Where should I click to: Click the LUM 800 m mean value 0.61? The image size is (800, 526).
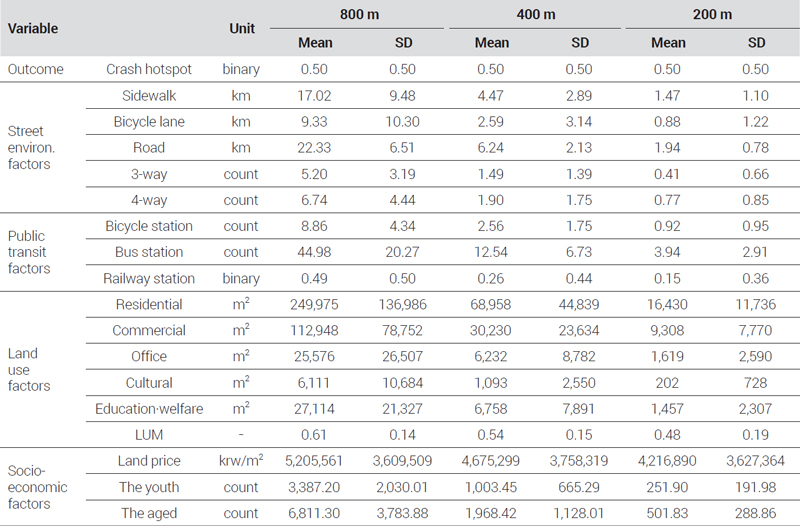point(314,435)
